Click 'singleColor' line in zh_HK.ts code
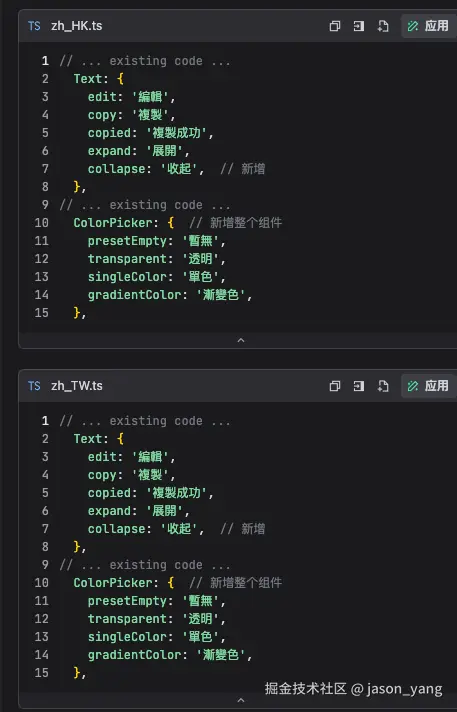The width and height of the screenshot is (457, 712). coord(157,277)
